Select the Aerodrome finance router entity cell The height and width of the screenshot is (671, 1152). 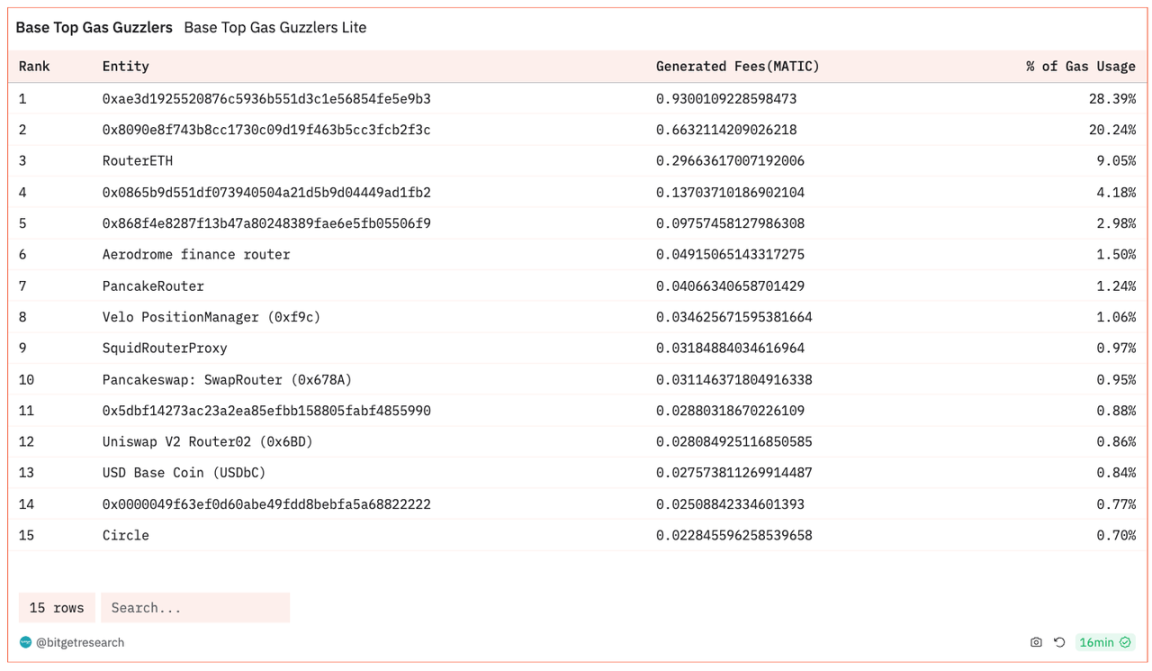point(196,254)
